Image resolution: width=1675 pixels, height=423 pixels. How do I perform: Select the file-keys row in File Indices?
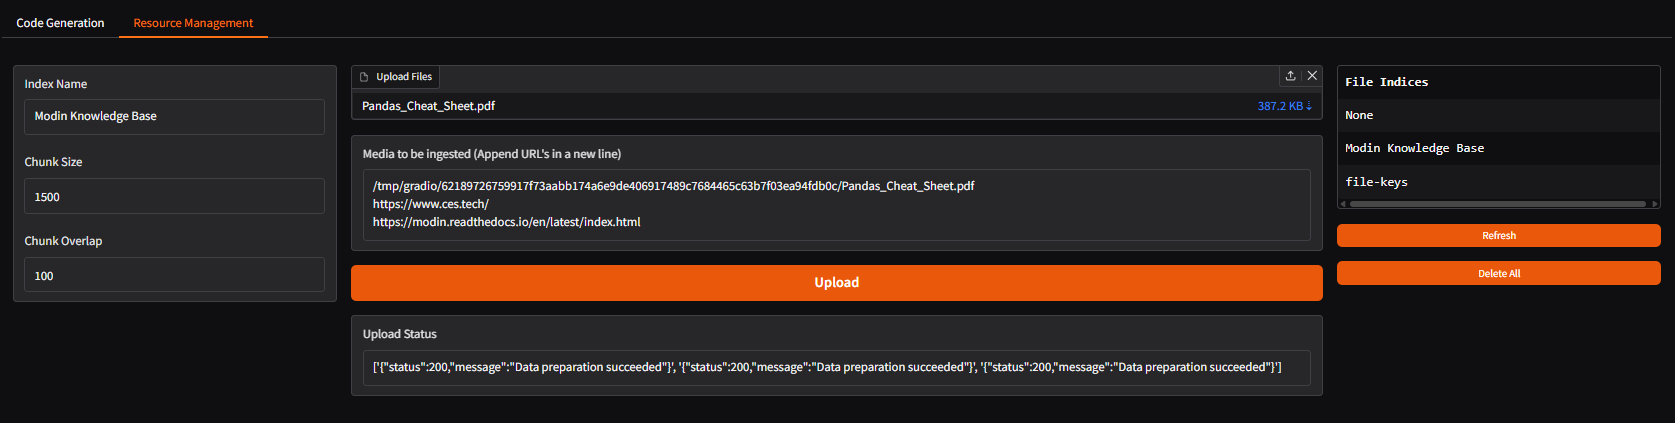[x=1498, y=182]
